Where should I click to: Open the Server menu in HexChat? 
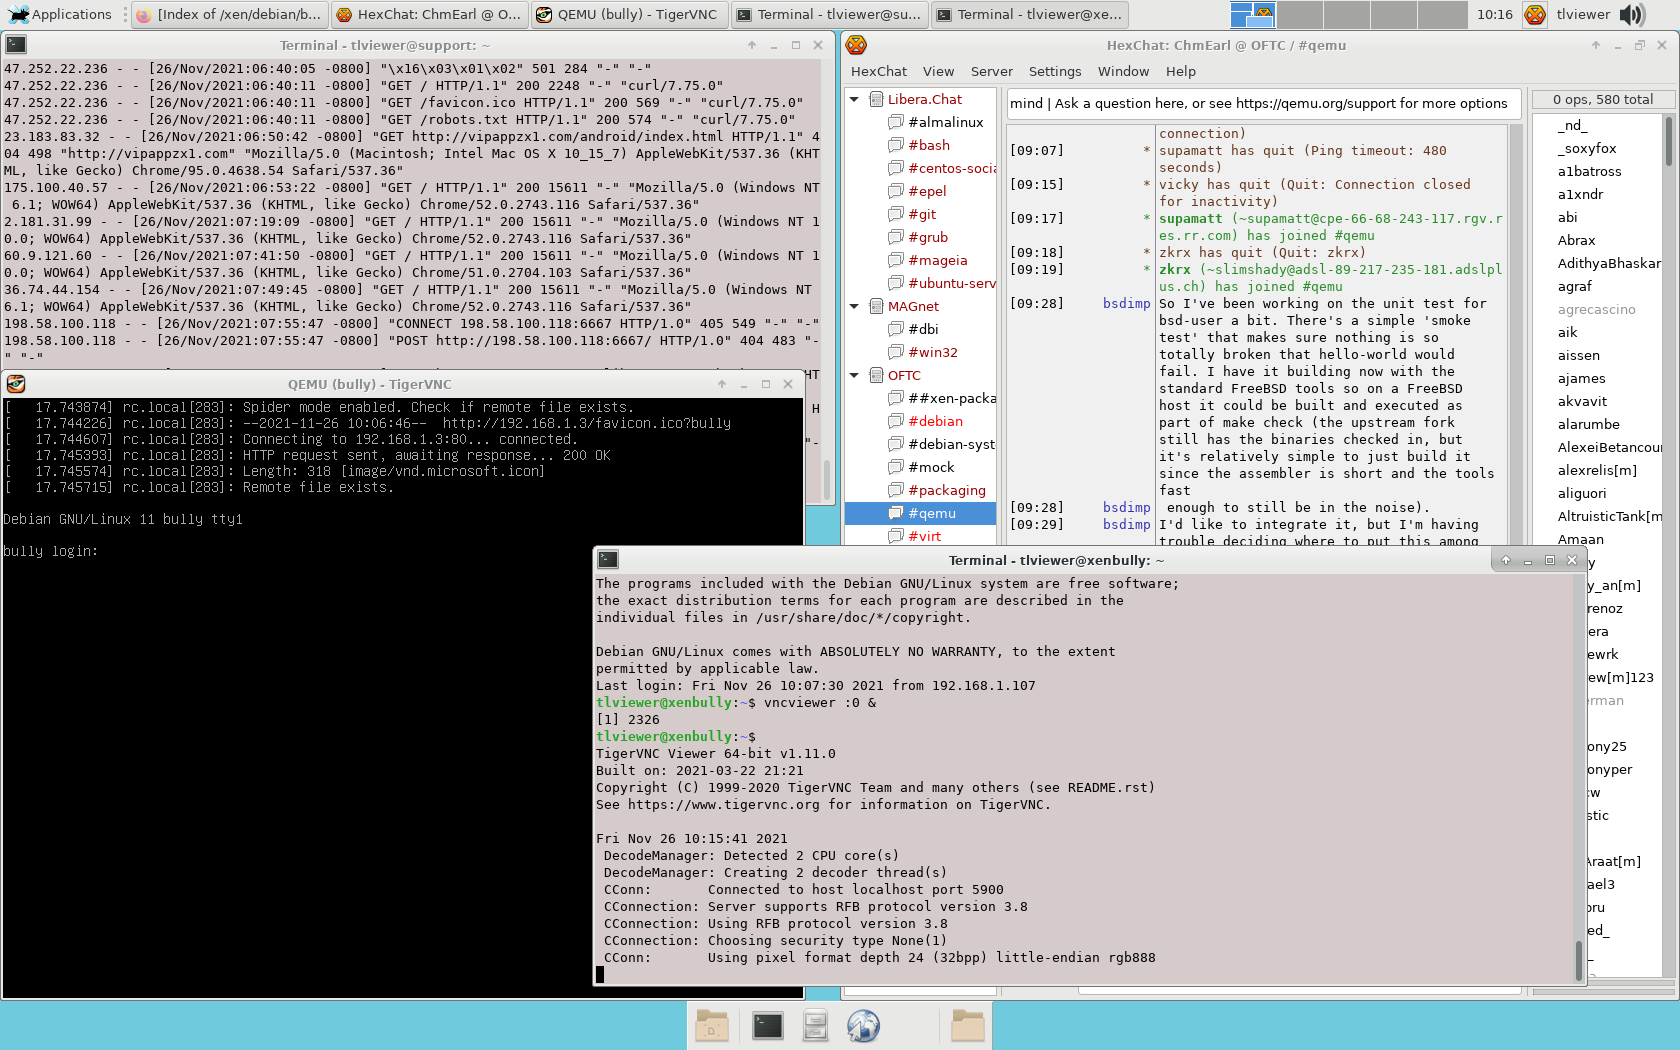pos(991,71)
